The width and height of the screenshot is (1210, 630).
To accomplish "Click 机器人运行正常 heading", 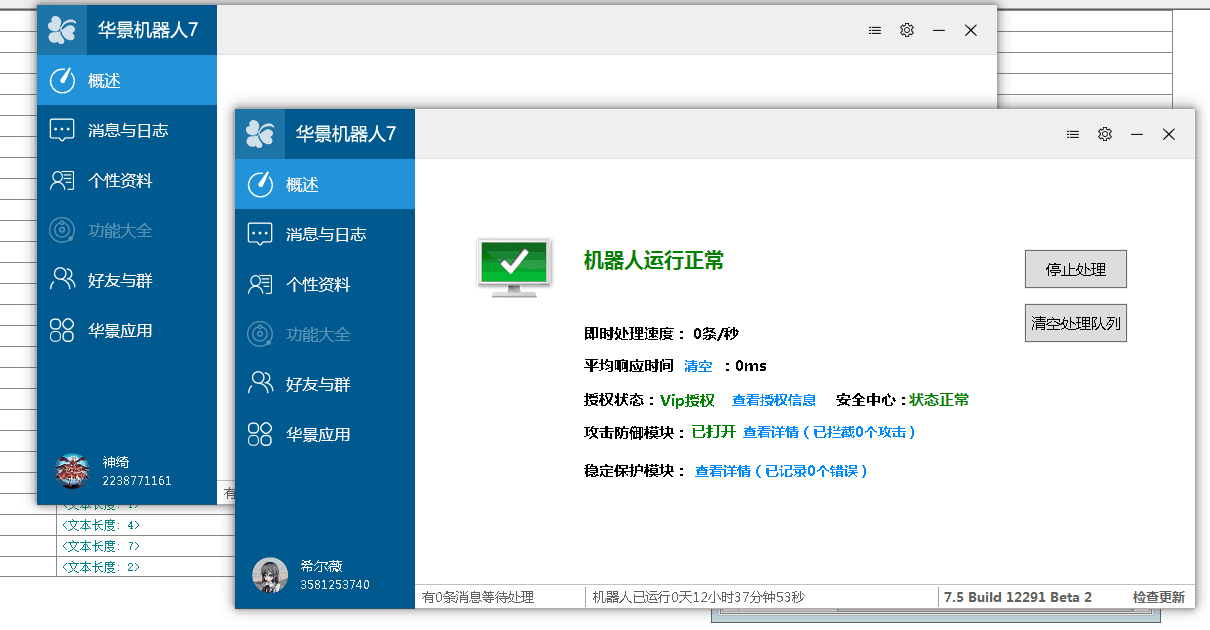I will point(654,261).
